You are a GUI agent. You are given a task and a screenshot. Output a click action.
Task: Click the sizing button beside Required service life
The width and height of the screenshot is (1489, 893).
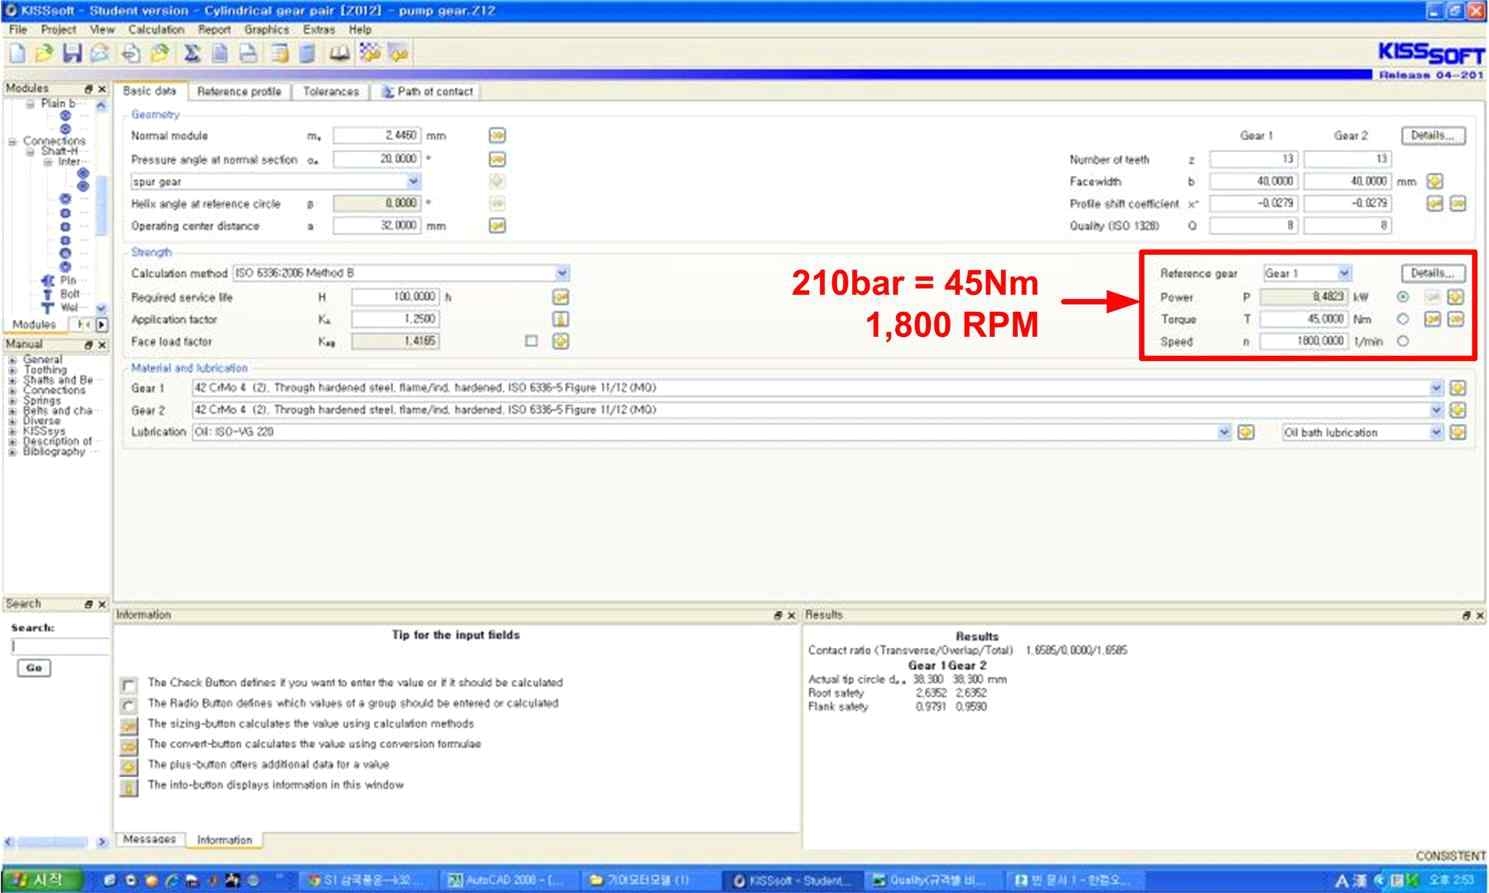(561, 297)
